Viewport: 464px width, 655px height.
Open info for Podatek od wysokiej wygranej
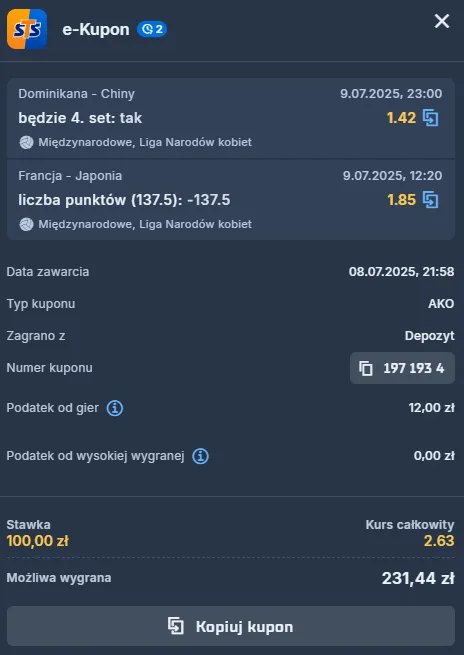coord(200,456)
